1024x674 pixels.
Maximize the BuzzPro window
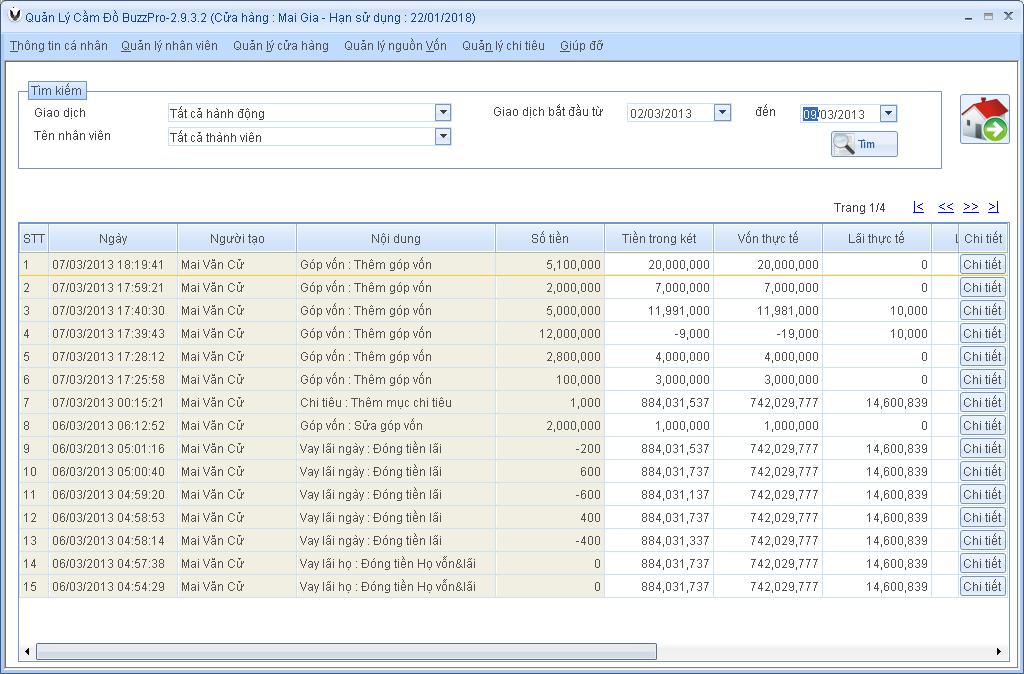point(988,16)
